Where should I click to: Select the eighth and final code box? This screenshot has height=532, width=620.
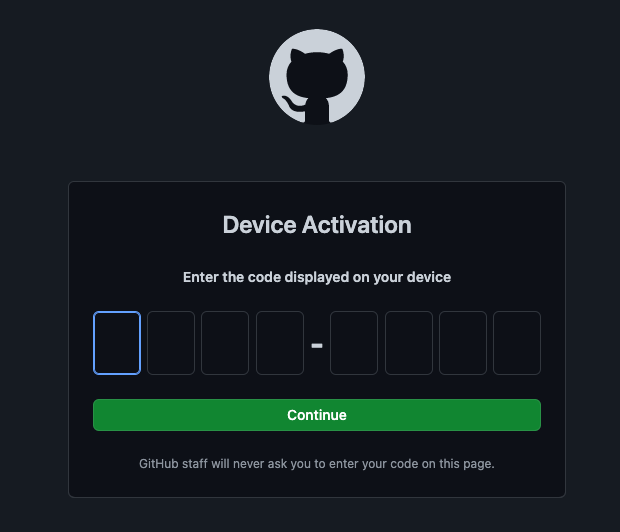[517, 343]
